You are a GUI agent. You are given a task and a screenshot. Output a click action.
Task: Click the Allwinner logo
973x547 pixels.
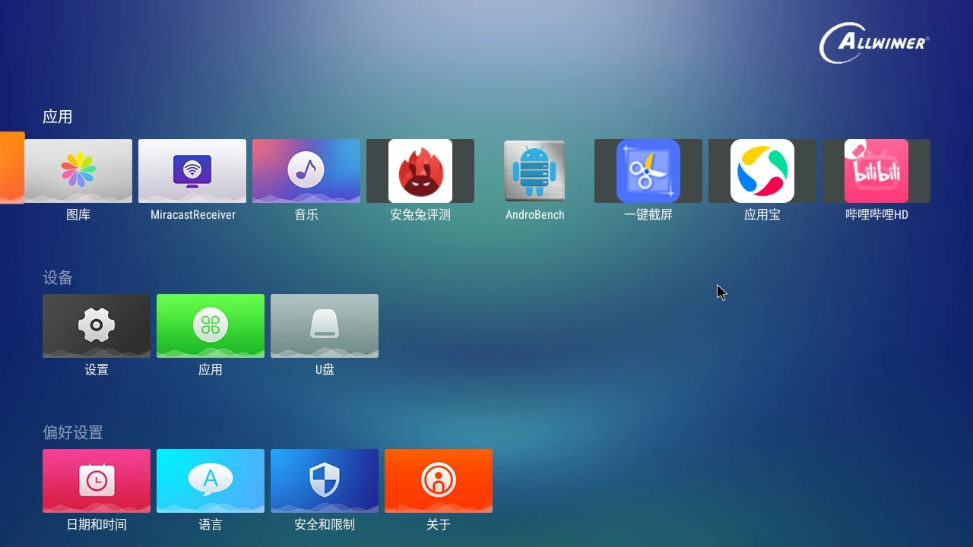pyautogui.click(x=874, y=43)
